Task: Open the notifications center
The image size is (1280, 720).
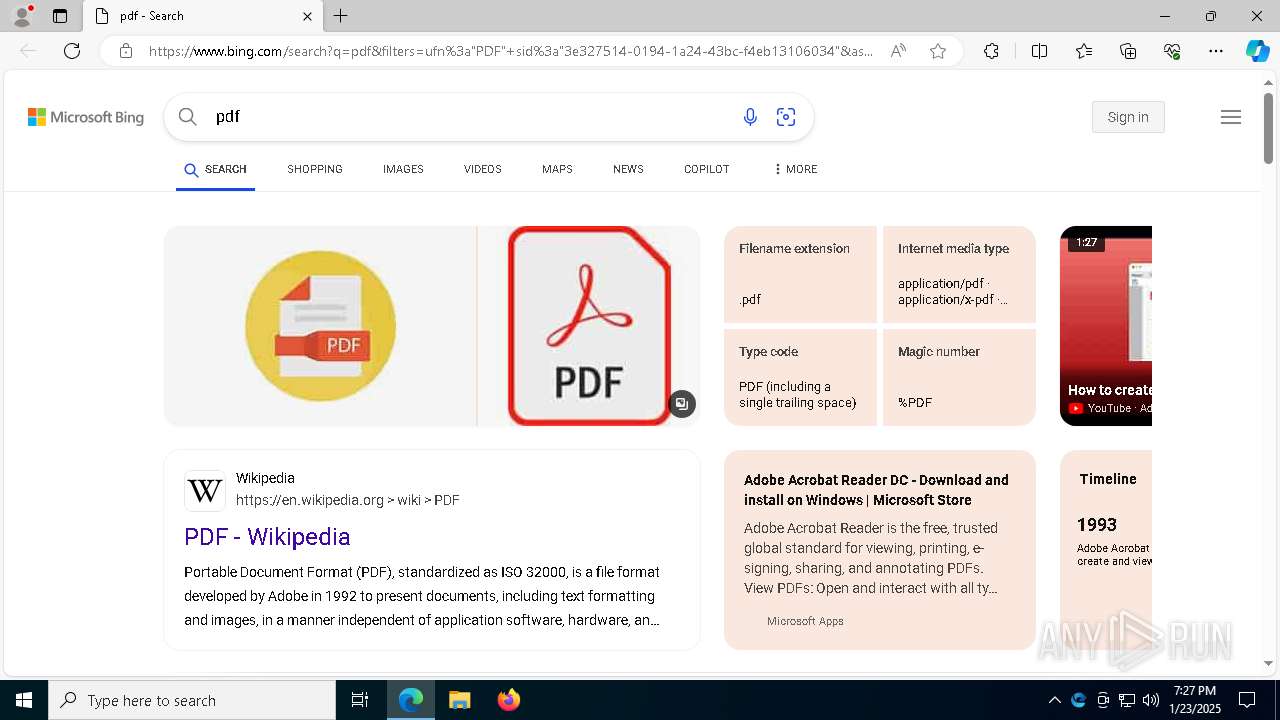Action: tap(1247, 700)
